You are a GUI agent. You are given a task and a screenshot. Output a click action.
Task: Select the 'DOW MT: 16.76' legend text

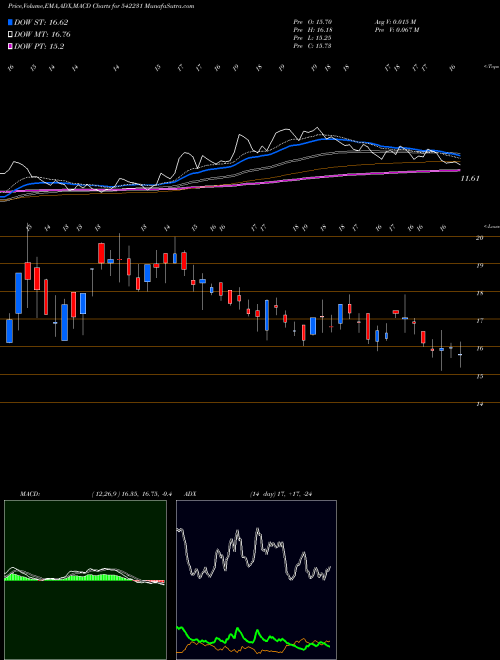click(x=42, y=35)
